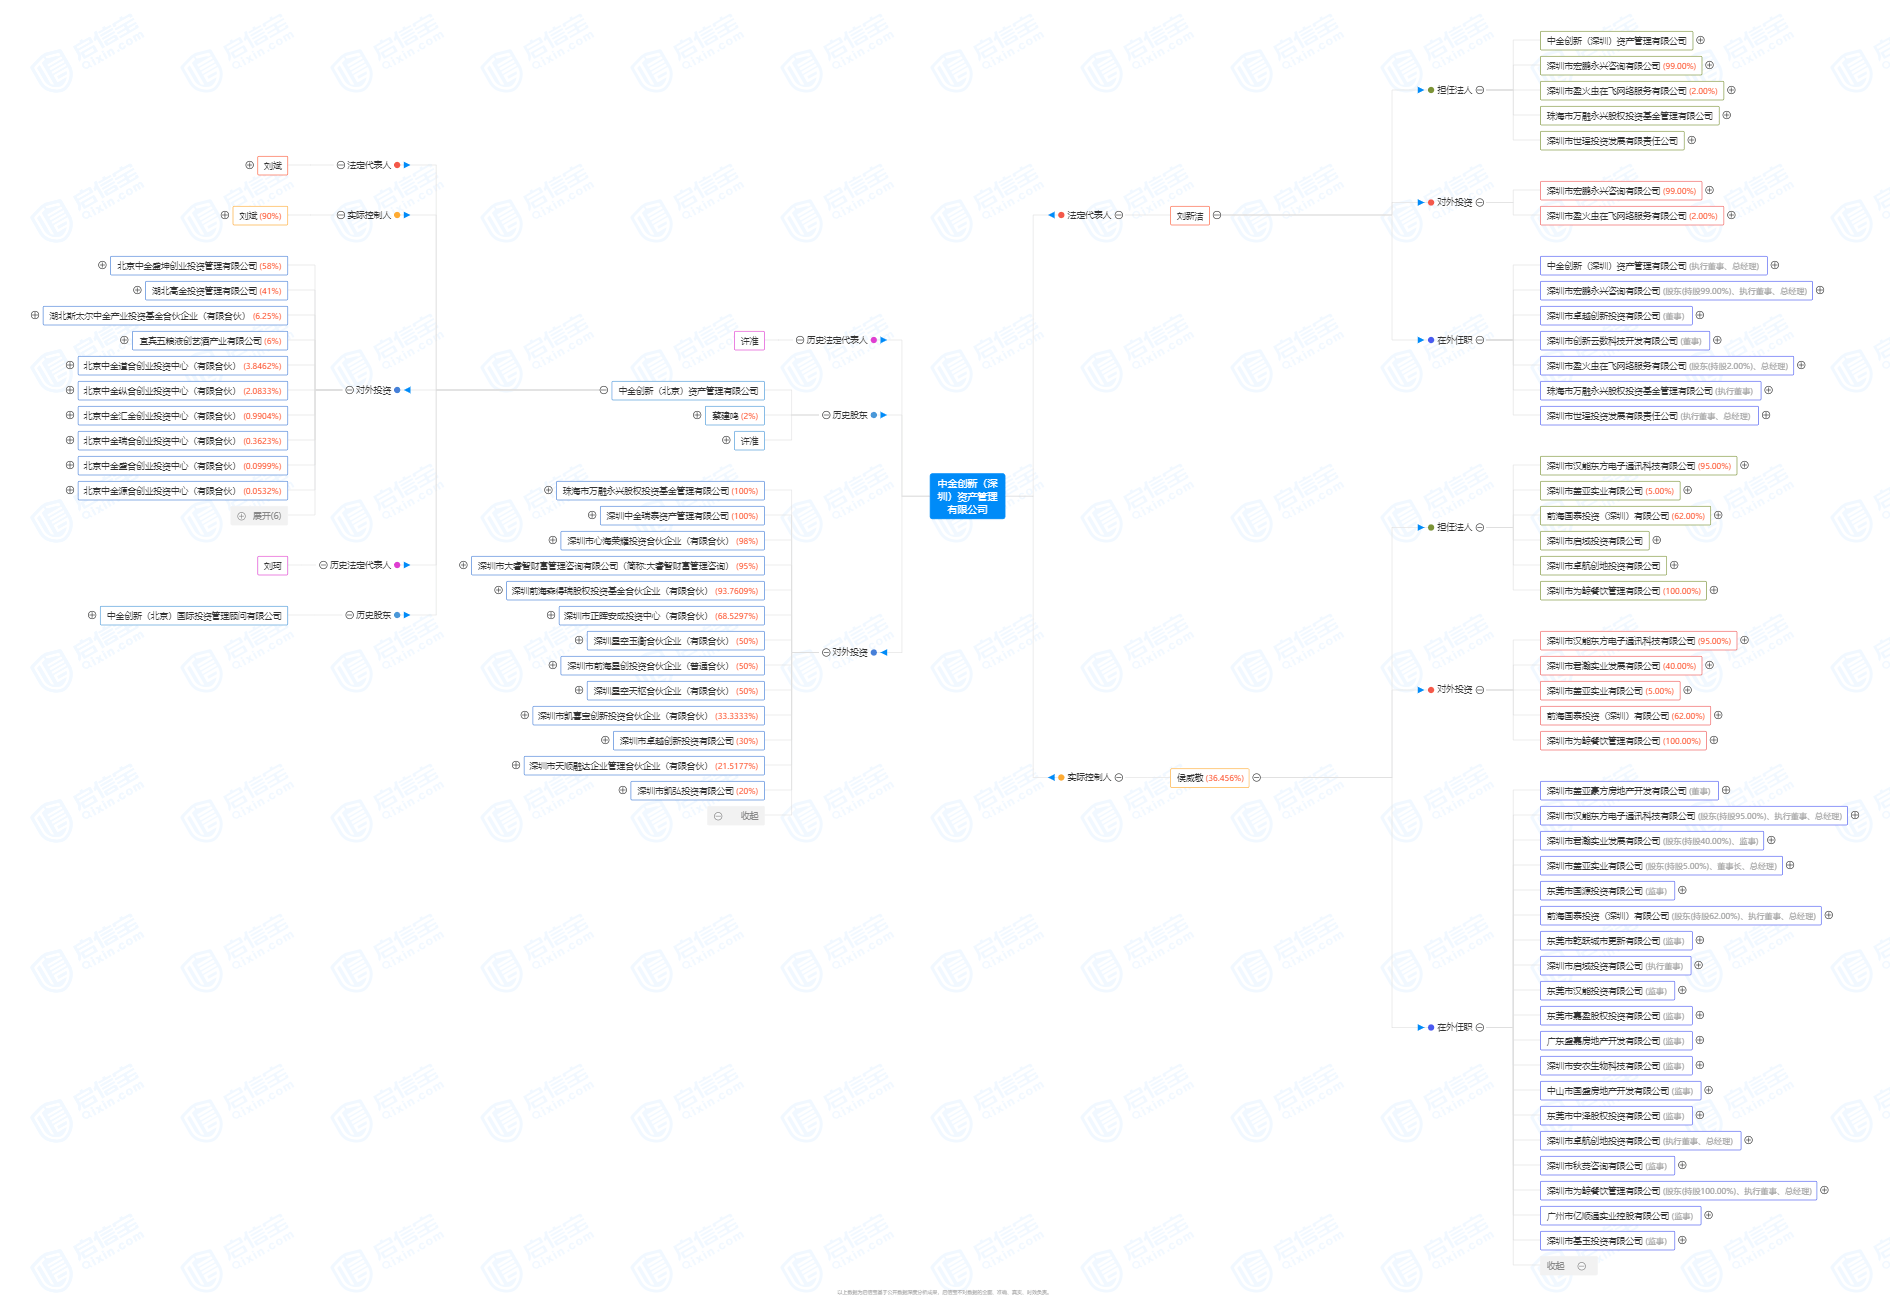
Task: Expand plus icon beside 蔡建鸣 (2%)
Action: (697, 415)
